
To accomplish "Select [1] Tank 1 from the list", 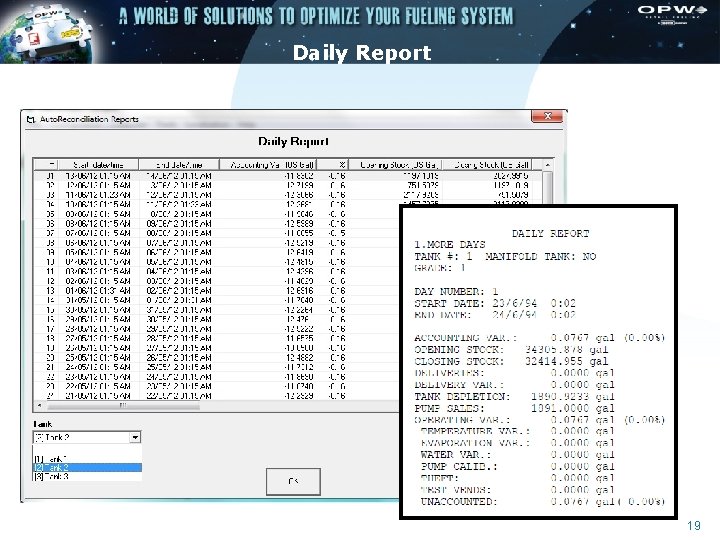I will tap(87, 458).
